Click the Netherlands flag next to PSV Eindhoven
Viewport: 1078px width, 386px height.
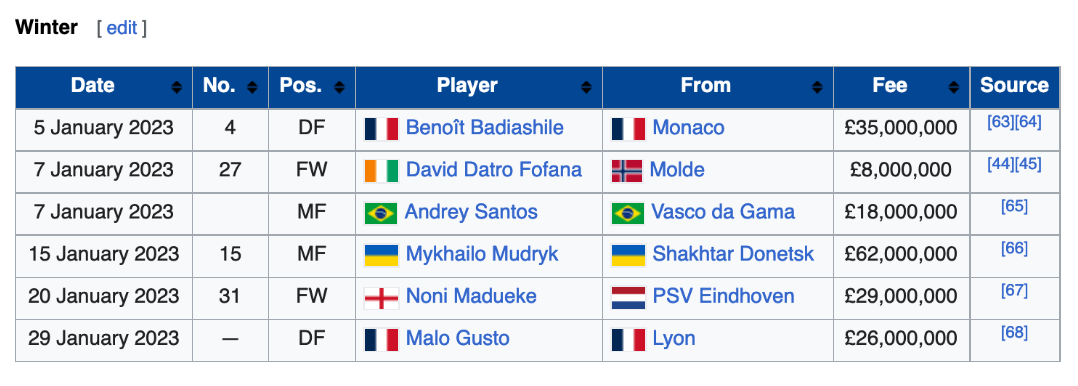click(628, 297)
